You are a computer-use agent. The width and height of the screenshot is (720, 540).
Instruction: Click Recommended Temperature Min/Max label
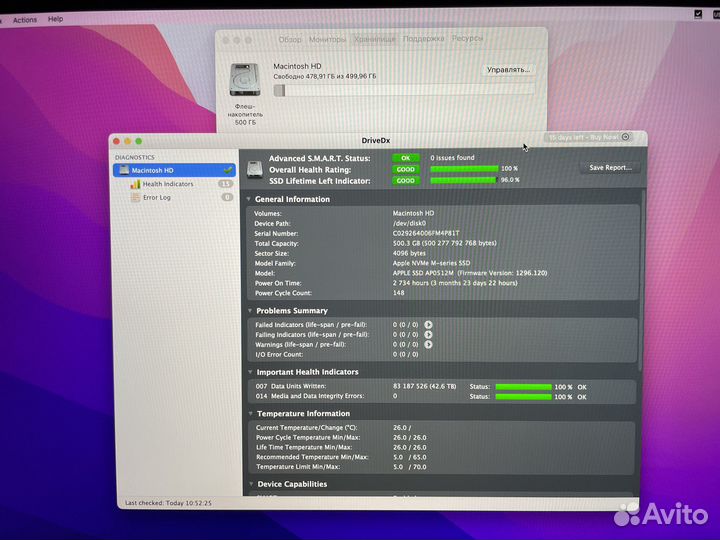click(x=312, y=457)
